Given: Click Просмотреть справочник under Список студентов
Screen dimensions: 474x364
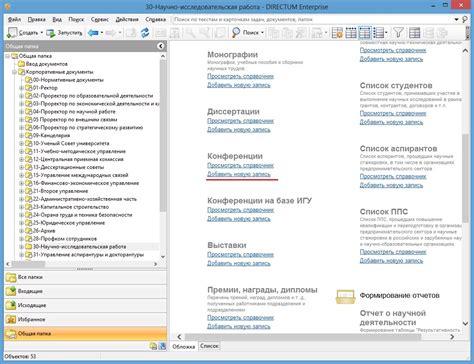Looking at the screenshot, I should click(393, 113).
